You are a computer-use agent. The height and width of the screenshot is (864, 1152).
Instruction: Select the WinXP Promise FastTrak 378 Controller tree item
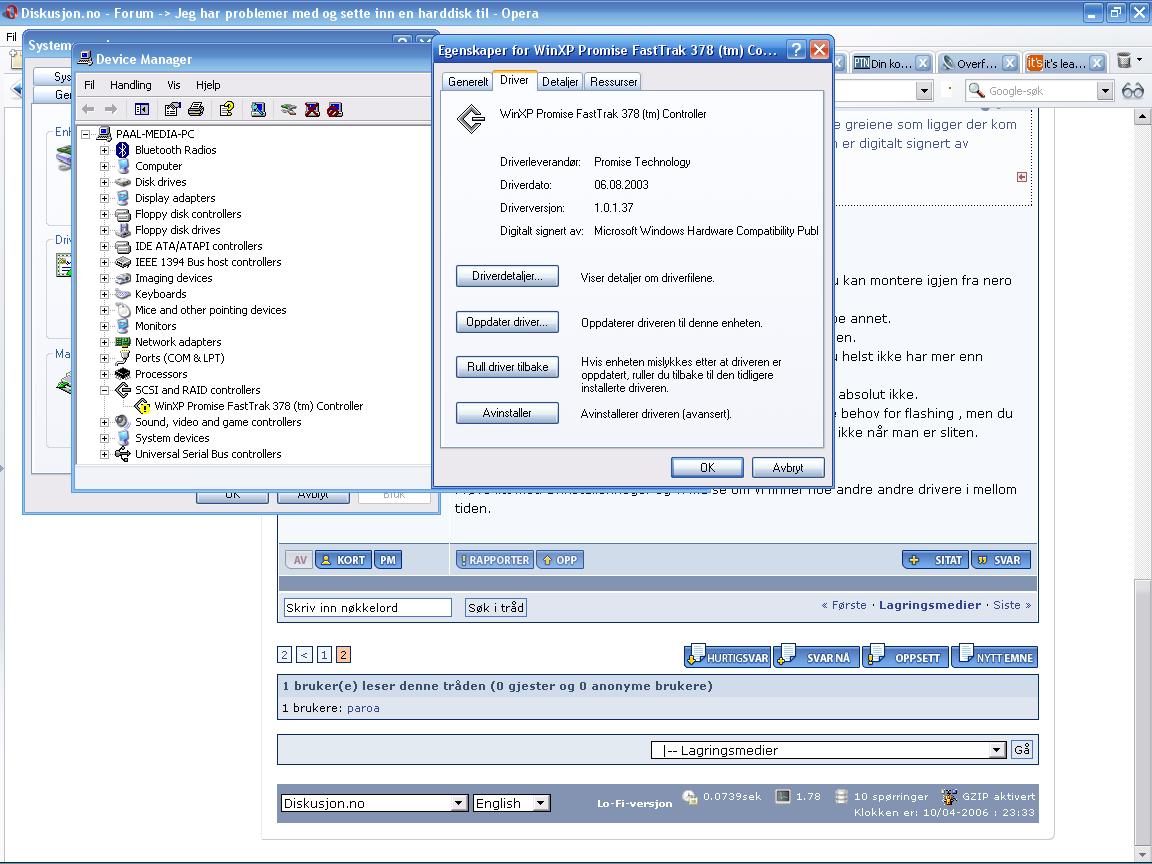pyautogui.click(x=259, y=406)
